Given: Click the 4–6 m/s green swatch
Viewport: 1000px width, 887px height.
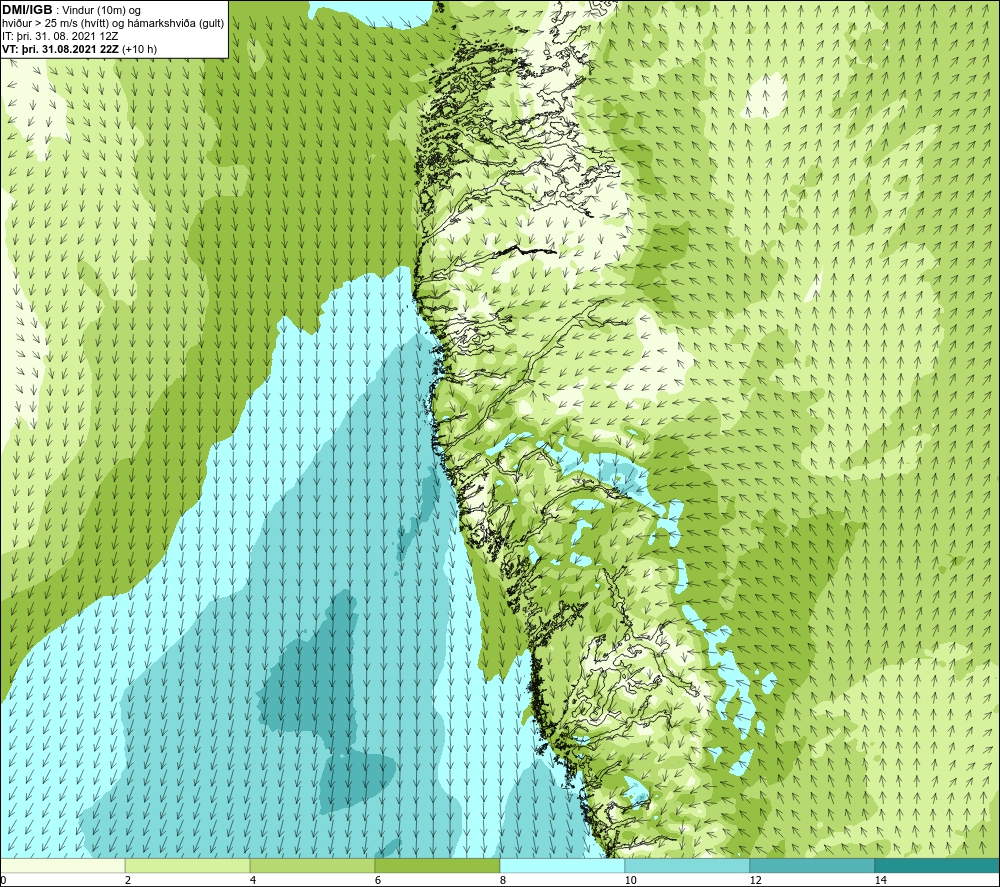Looking at the screenshot, I should [312, 865].
